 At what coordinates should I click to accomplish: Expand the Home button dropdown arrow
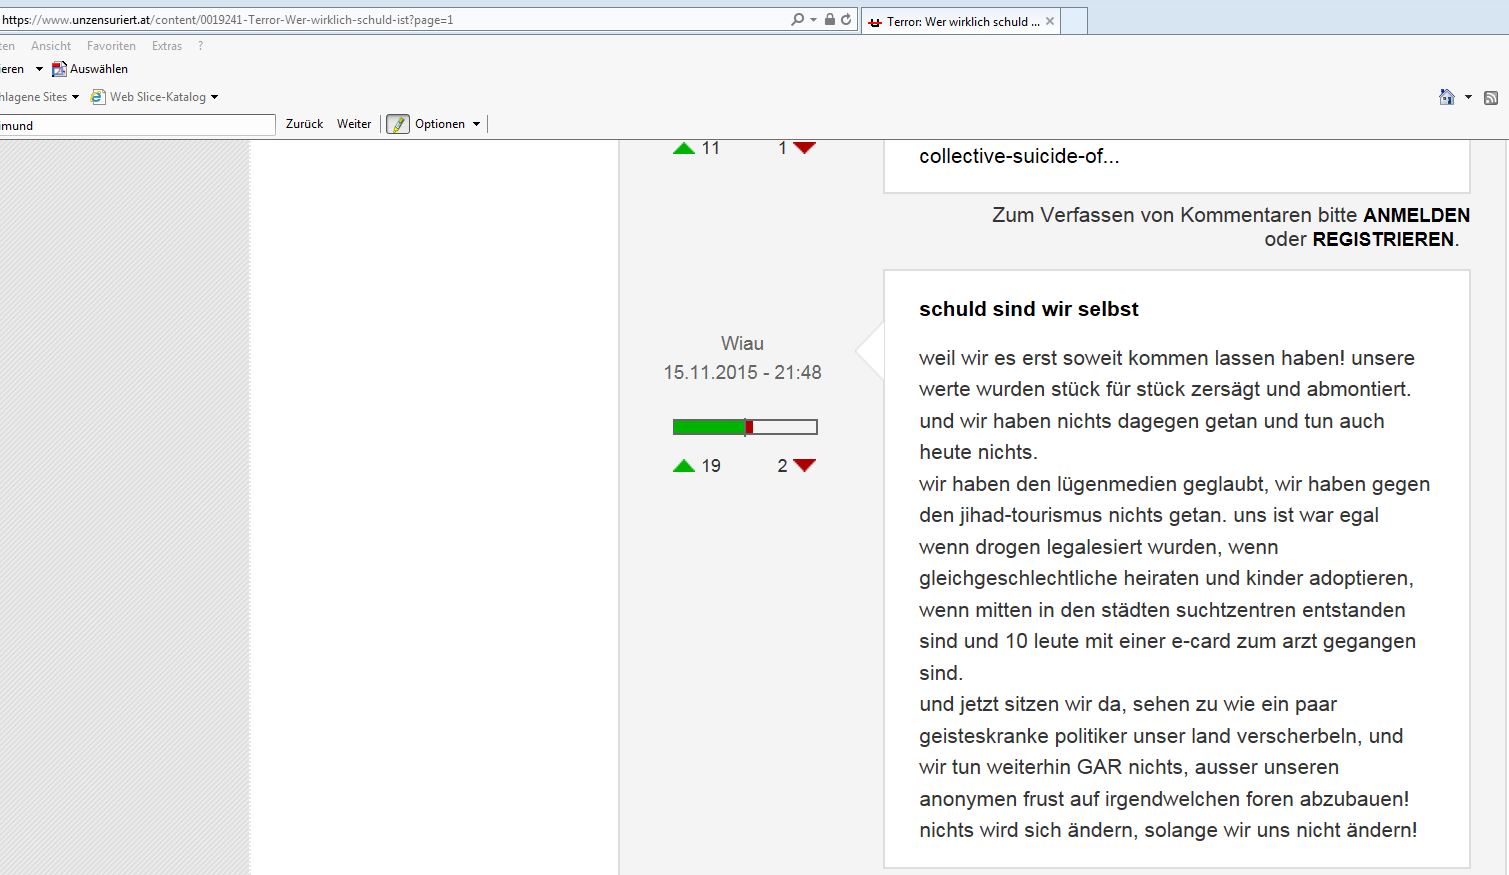pyautogui.click(x=1468, y=97)
